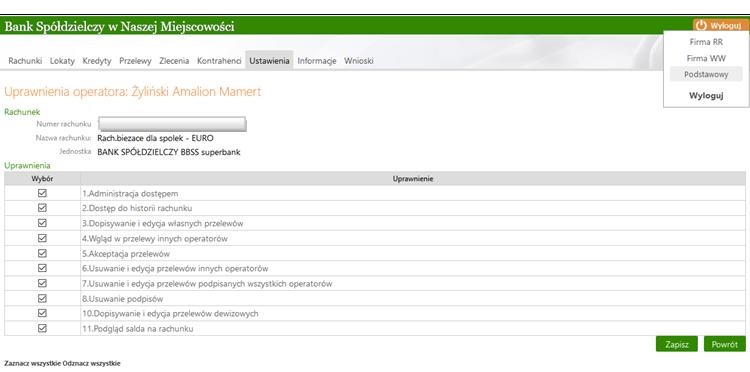The width and height of the screenshot is (750, 372).
Task: Click the Powrót button
Action: [725, 344]
